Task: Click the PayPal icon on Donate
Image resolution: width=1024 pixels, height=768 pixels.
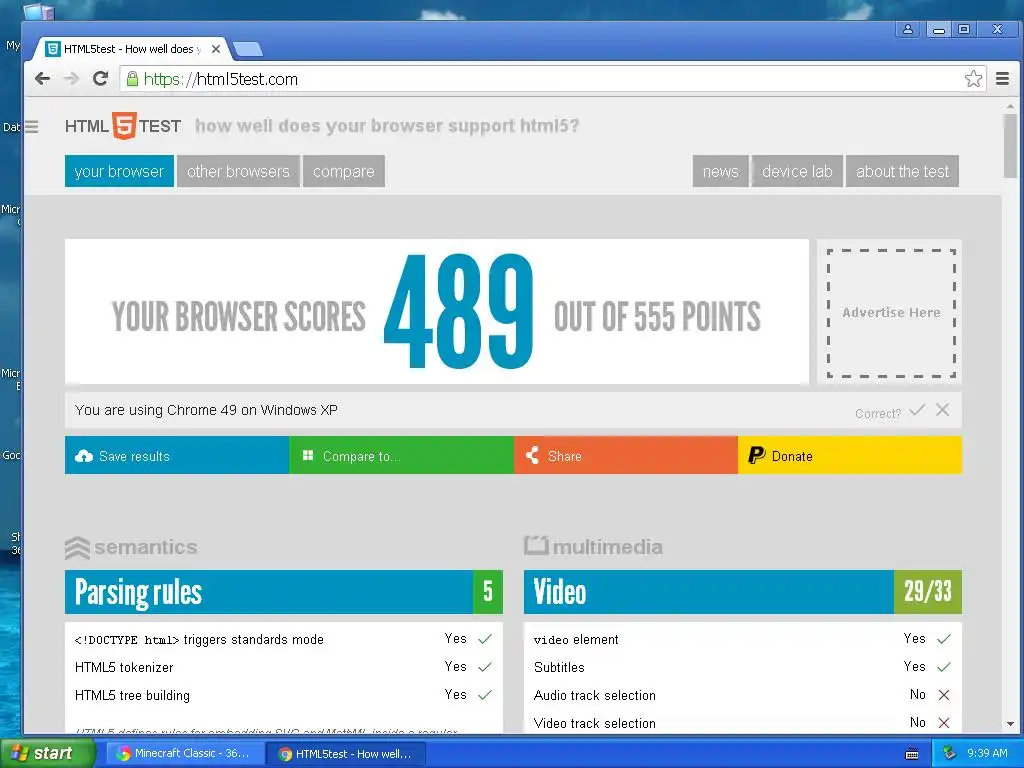Action: (x=756, y=455)
